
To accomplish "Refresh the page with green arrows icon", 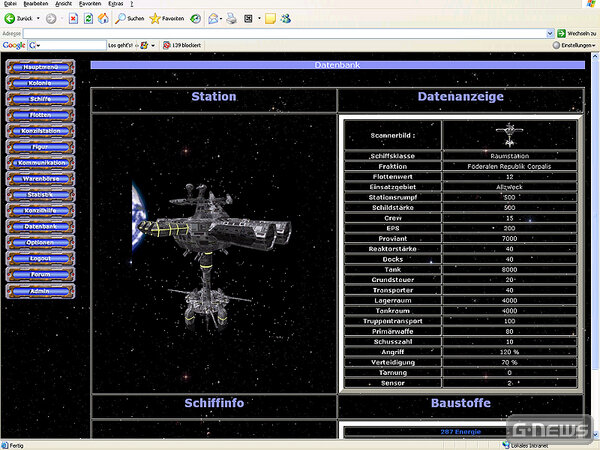I will tap(88, 18).
